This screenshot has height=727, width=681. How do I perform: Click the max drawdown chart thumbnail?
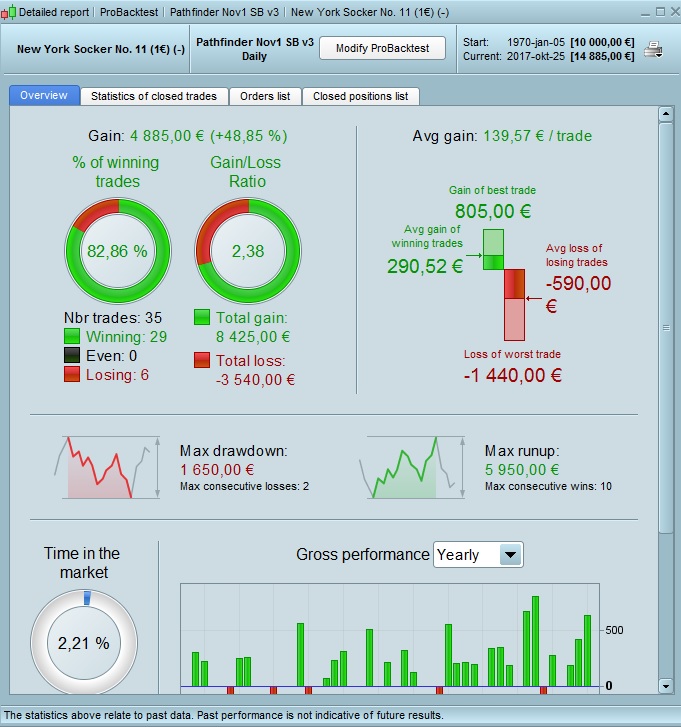click(108, 467)
